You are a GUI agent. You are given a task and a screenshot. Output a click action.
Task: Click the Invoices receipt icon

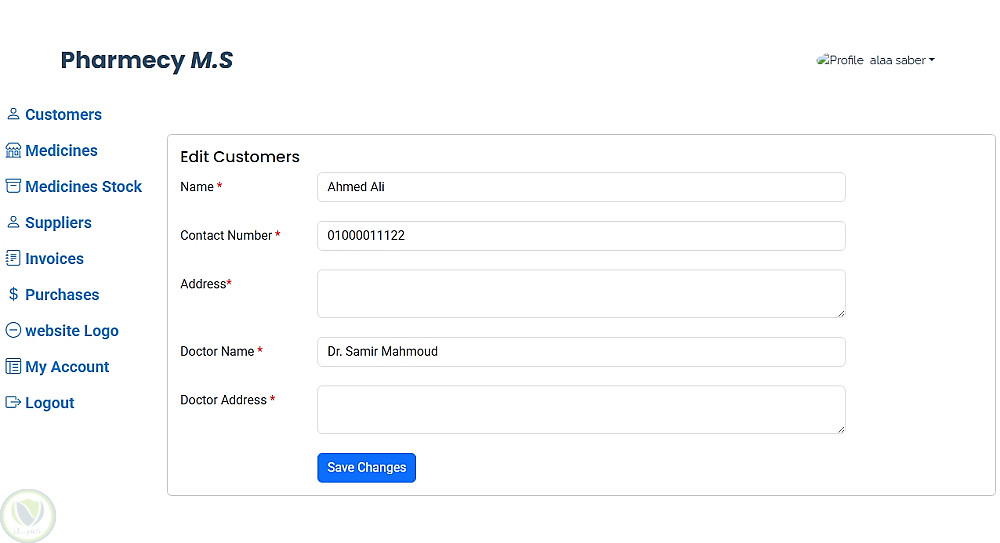pyautogui.click(x=13, y=258)
